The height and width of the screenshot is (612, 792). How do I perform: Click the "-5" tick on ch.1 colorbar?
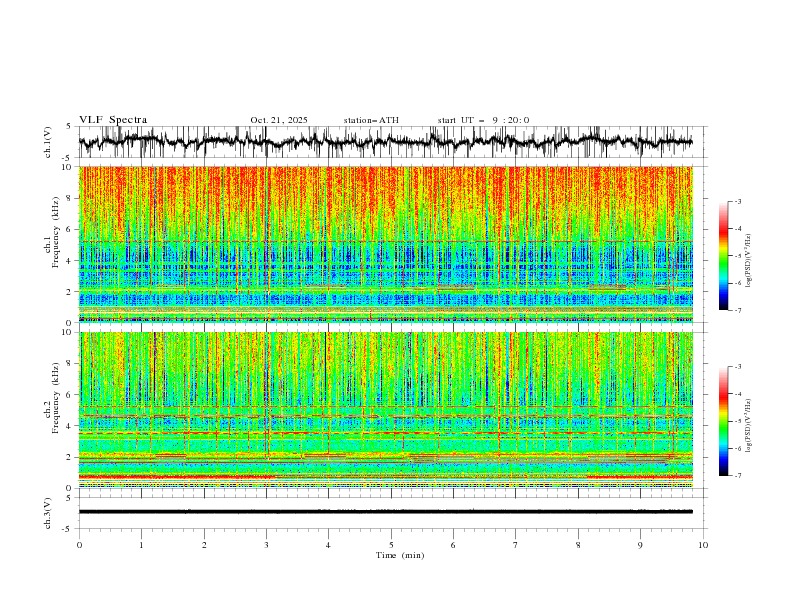point(737,256)
